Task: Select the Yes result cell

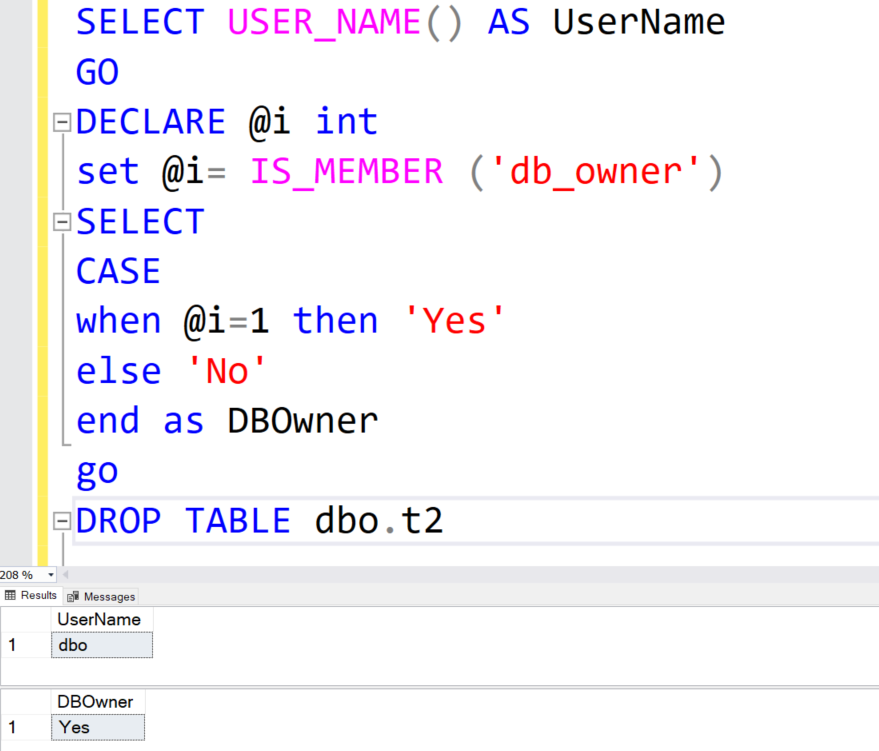Action: point(98,727)
